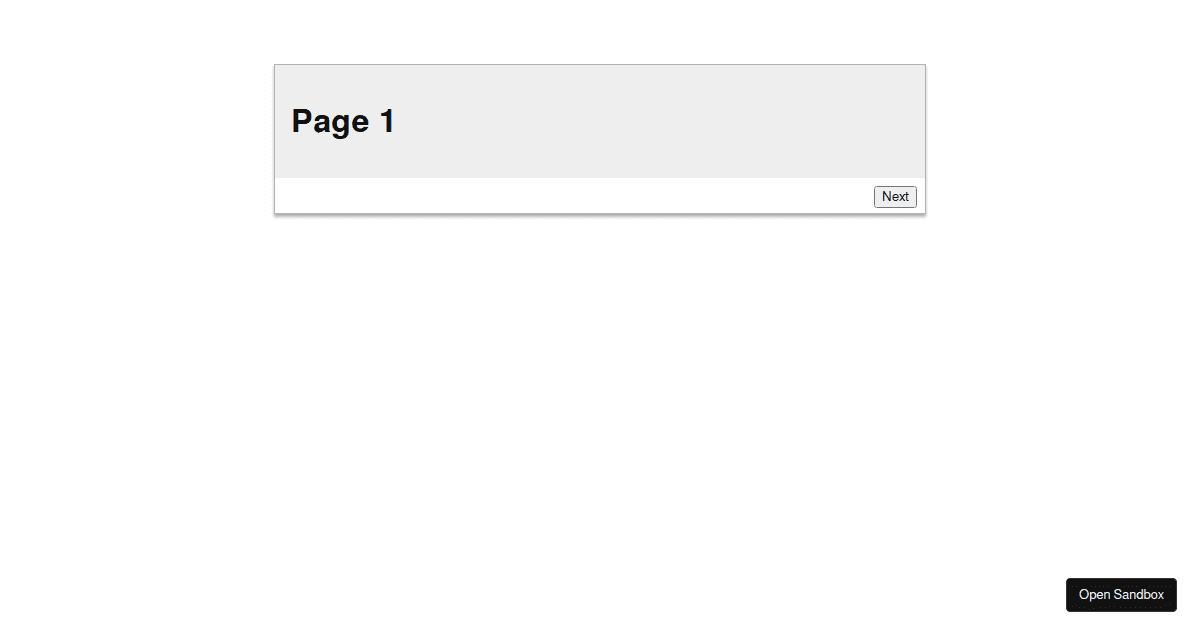Viewport: 1200px width, 630px height.
Task: Click the Next button
Action: (x=895, y=197)
